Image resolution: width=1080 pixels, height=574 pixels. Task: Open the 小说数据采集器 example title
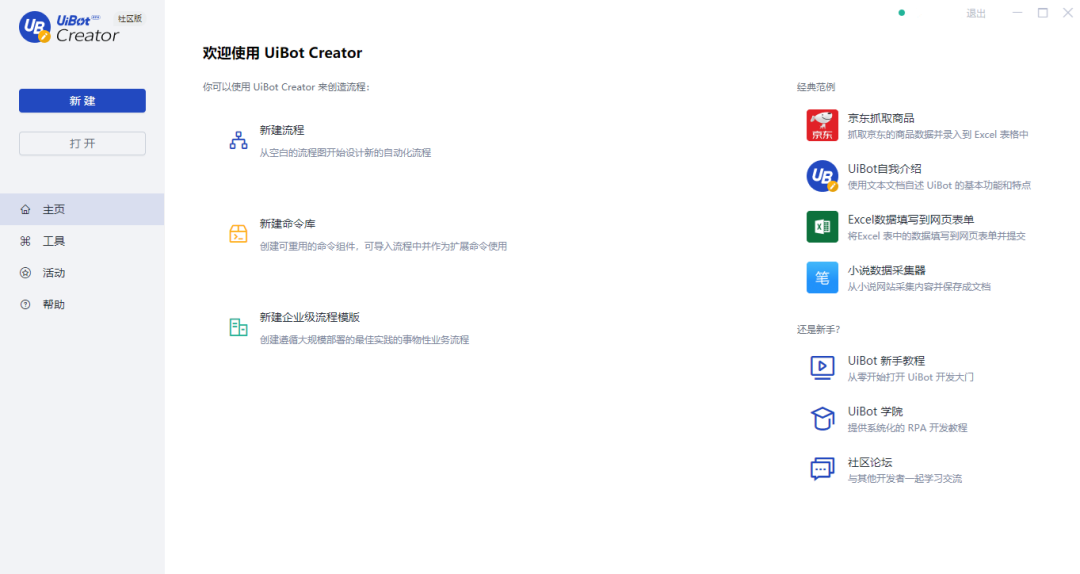(886, 270)
